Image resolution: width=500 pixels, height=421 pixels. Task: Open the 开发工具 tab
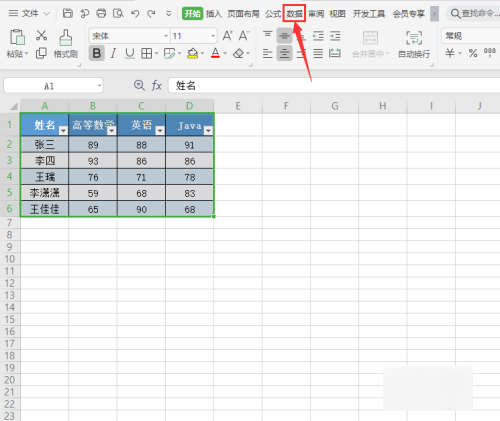pyautogui.click(x=369, y=14)
